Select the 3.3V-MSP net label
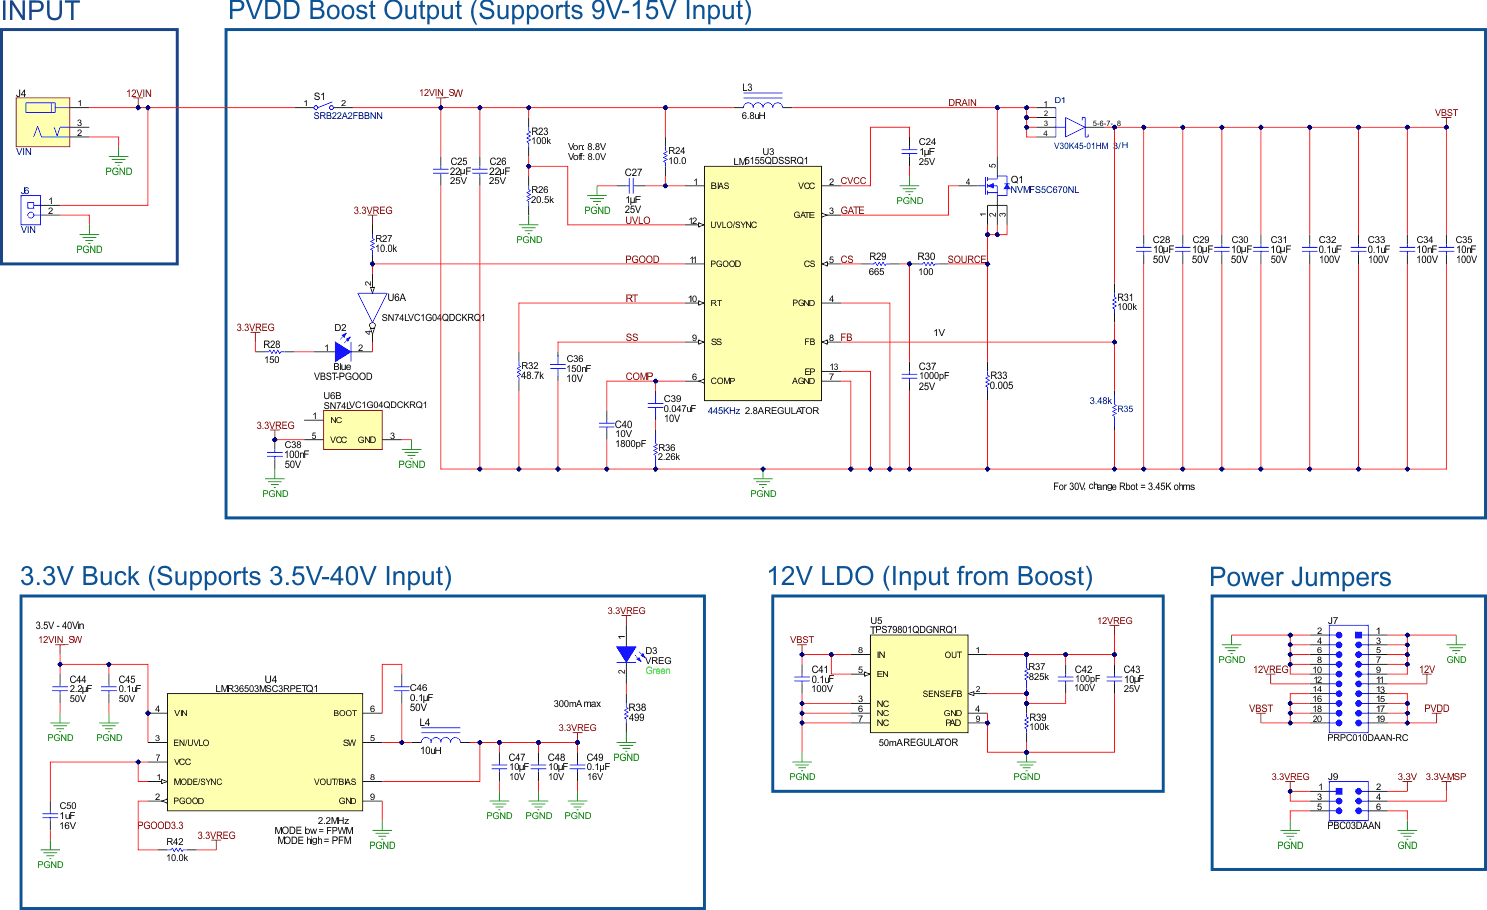 (x=1445, y=777)
